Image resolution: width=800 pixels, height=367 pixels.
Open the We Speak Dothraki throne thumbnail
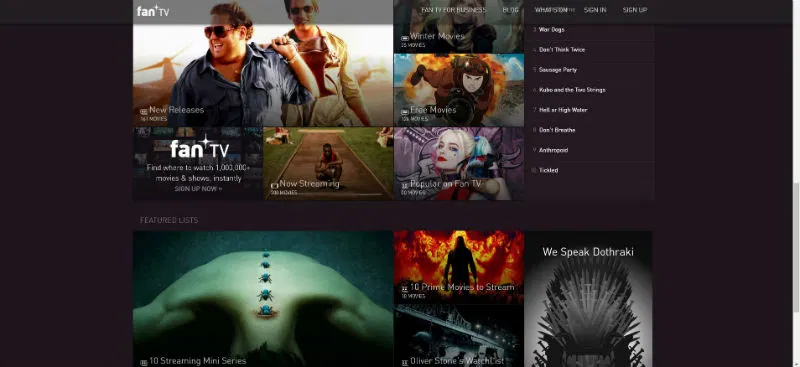click(x=588, y=299)
